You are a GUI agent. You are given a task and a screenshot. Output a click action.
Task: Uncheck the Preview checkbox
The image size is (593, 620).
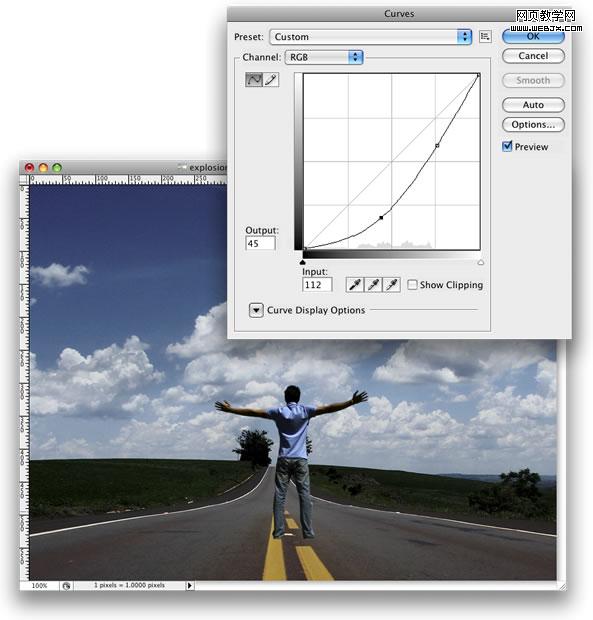click(x=507, y=147)
